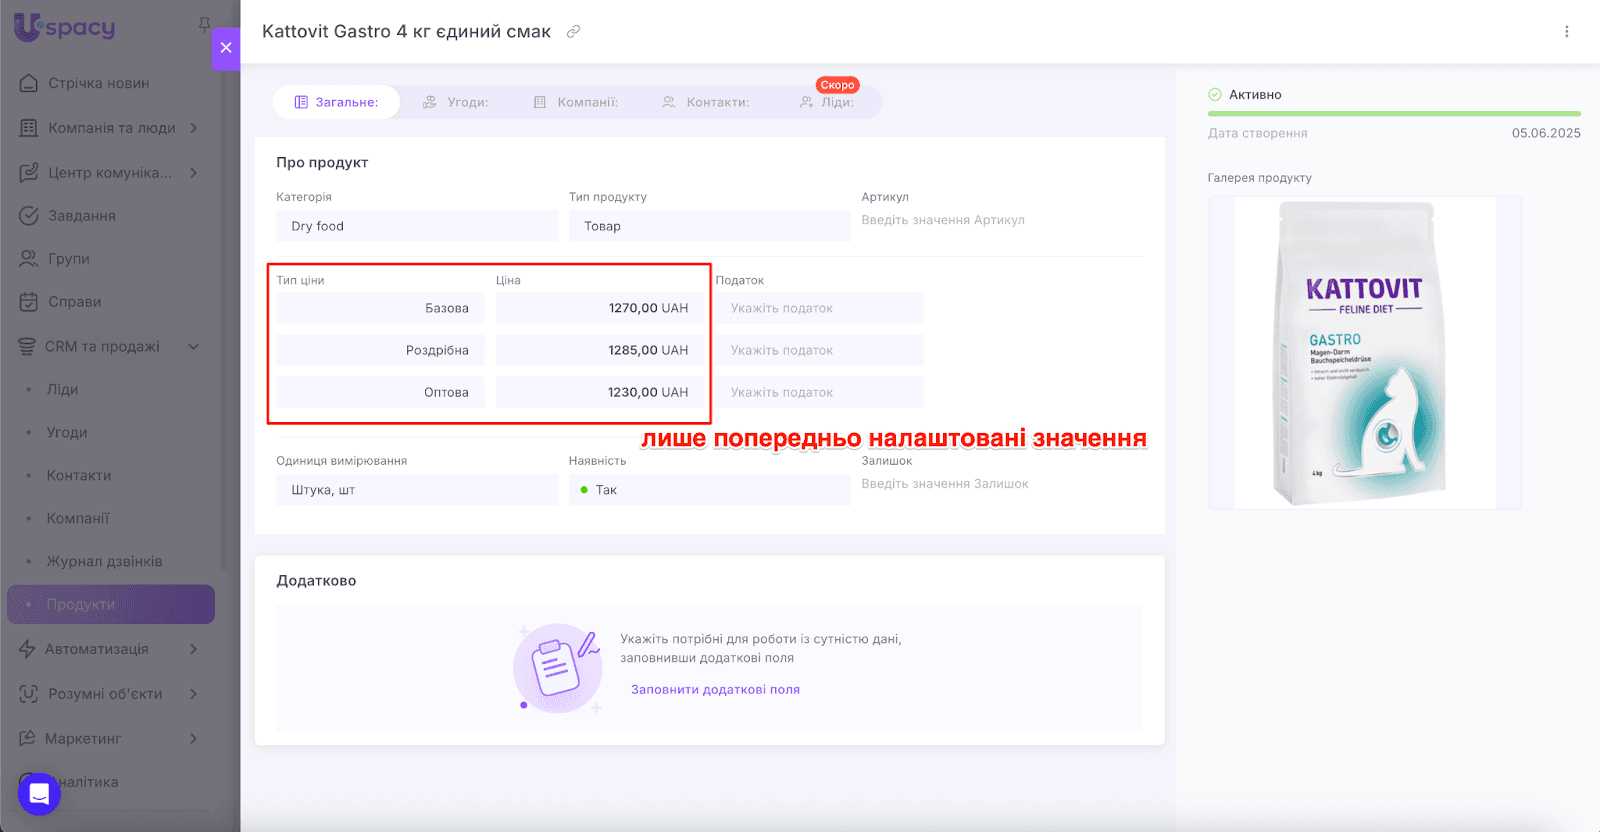Click the Центр комунікацій icon
Screen dimensions: 1600x832
29,172
